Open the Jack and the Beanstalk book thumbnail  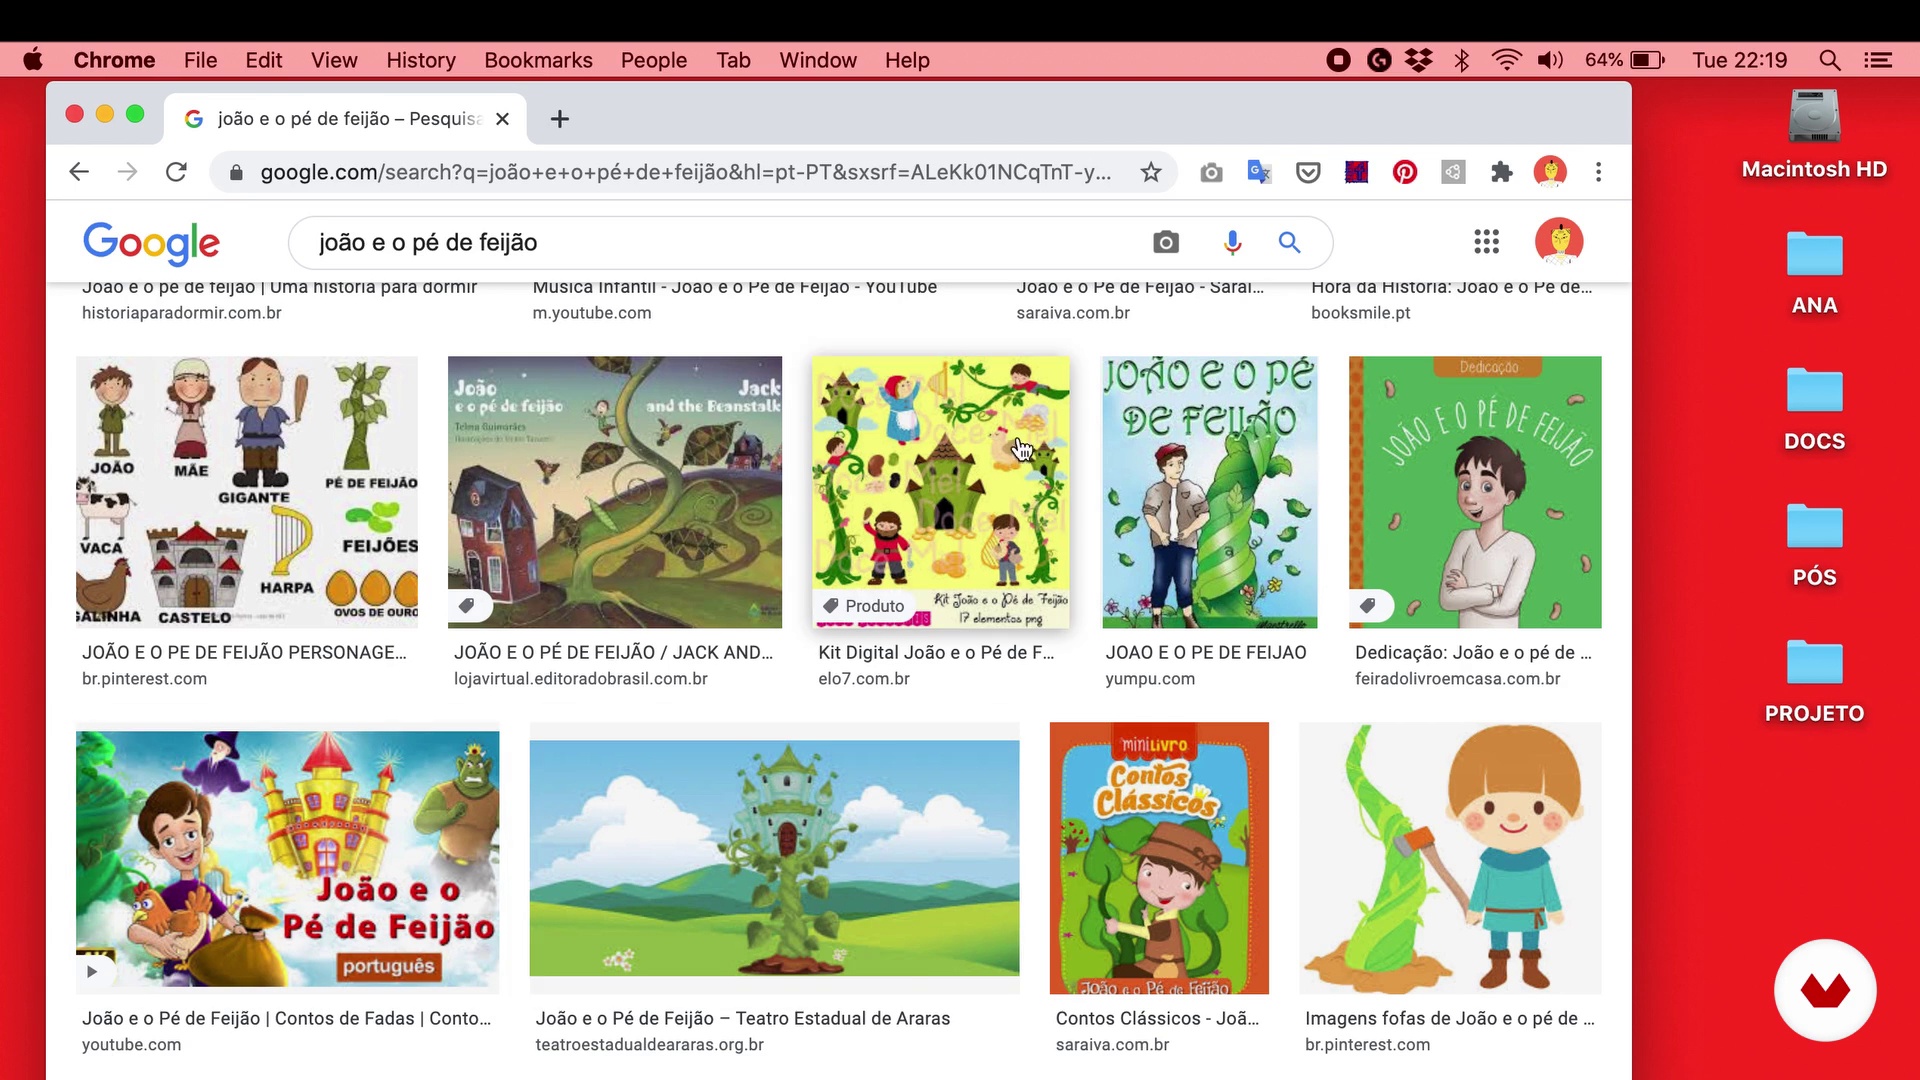tap(615, 492)
